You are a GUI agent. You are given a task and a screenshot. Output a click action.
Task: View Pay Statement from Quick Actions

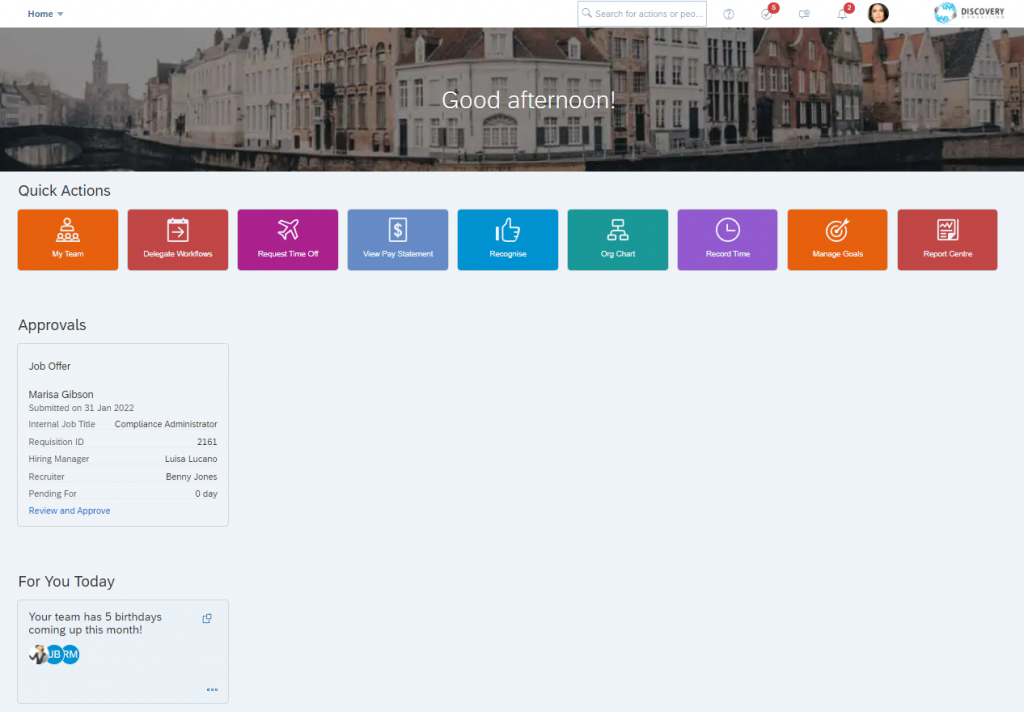397,240
